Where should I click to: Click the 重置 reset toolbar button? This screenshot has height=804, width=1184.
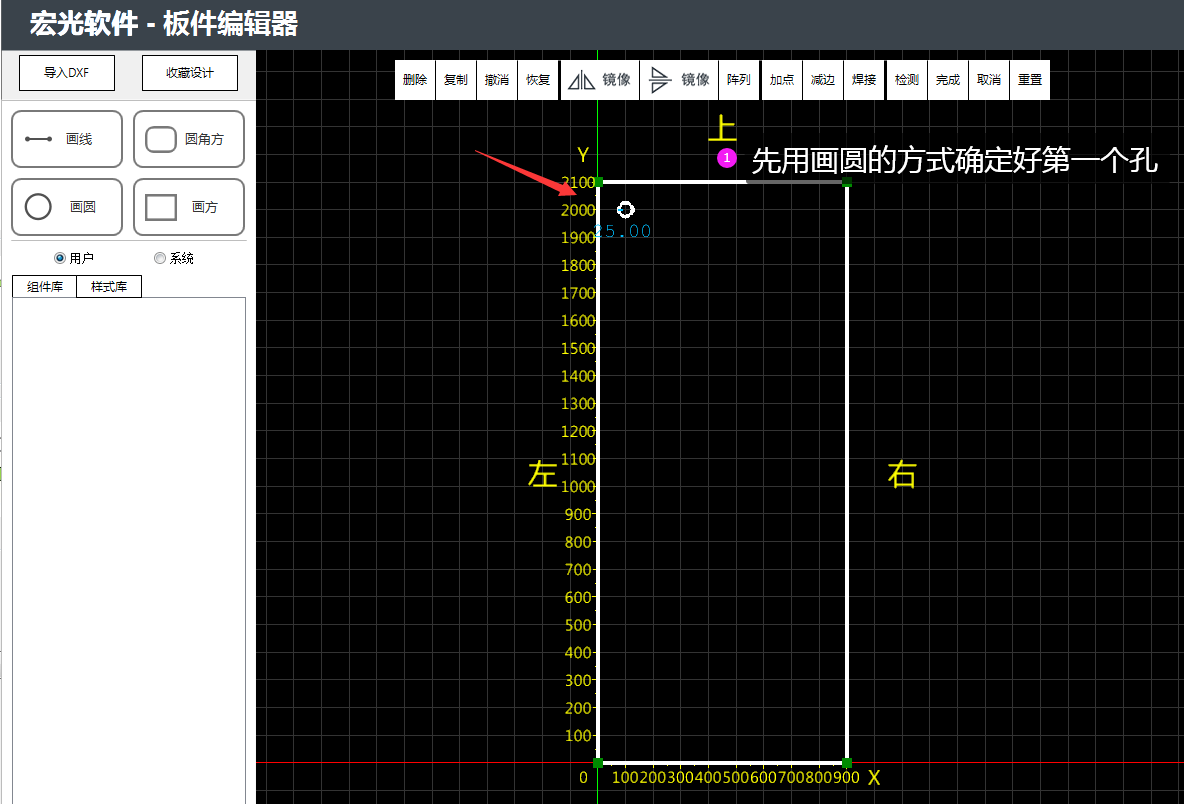1030,79
